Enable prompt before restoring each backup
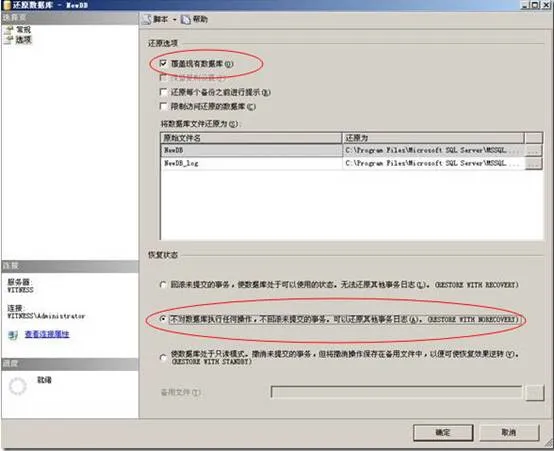The height and width of the screenshot is (451, 554). pos(163,92)
